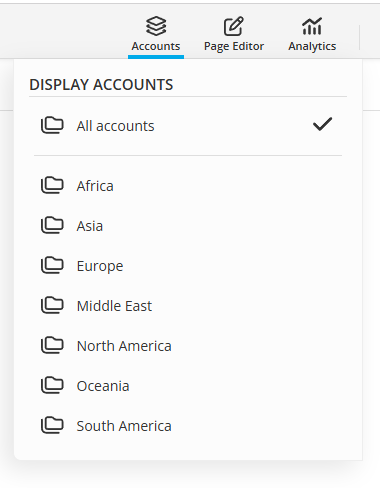Select All accounts option
Viewport: 380px width, 488px height.
188,126
